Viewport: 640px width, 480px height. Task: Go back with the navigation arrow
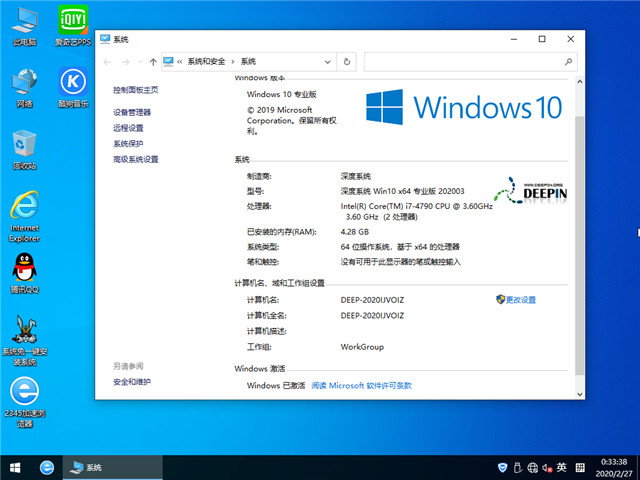point(107,62)
